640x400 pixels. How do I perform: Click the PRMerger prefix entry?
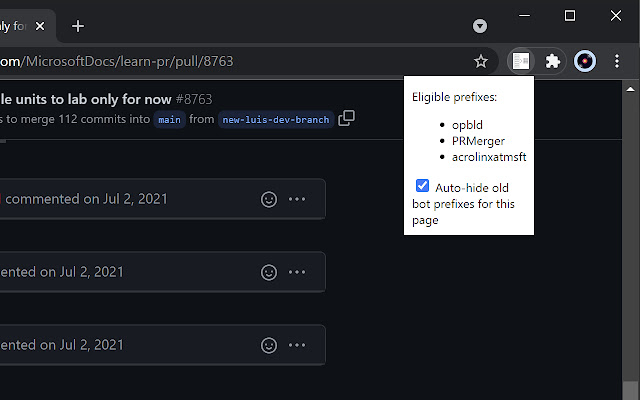pos(478,141)
